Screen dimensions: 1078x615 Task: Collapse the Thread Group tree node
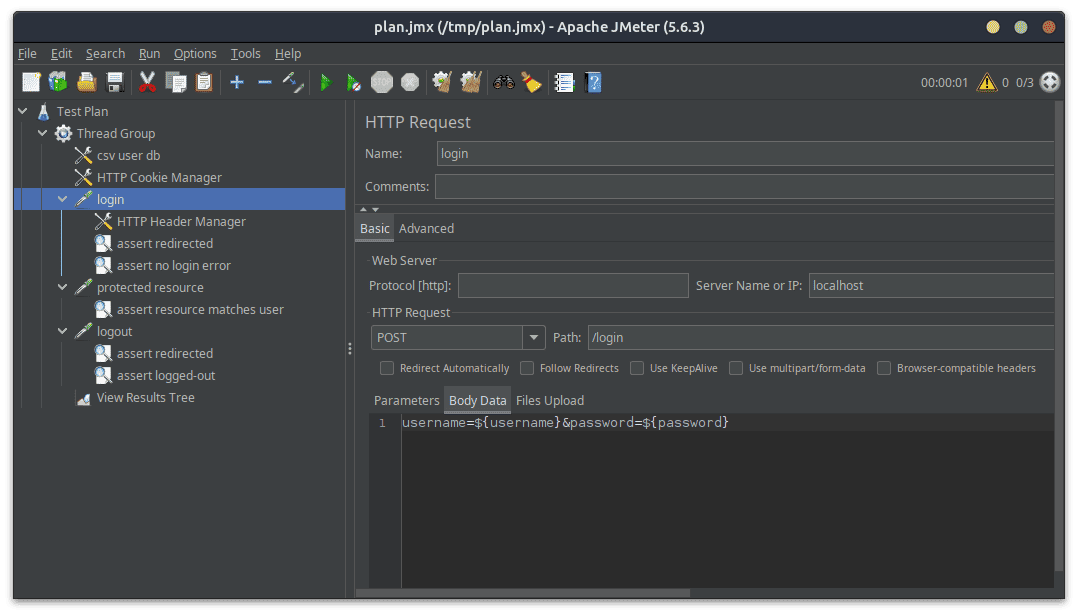(x=43, y=134)
